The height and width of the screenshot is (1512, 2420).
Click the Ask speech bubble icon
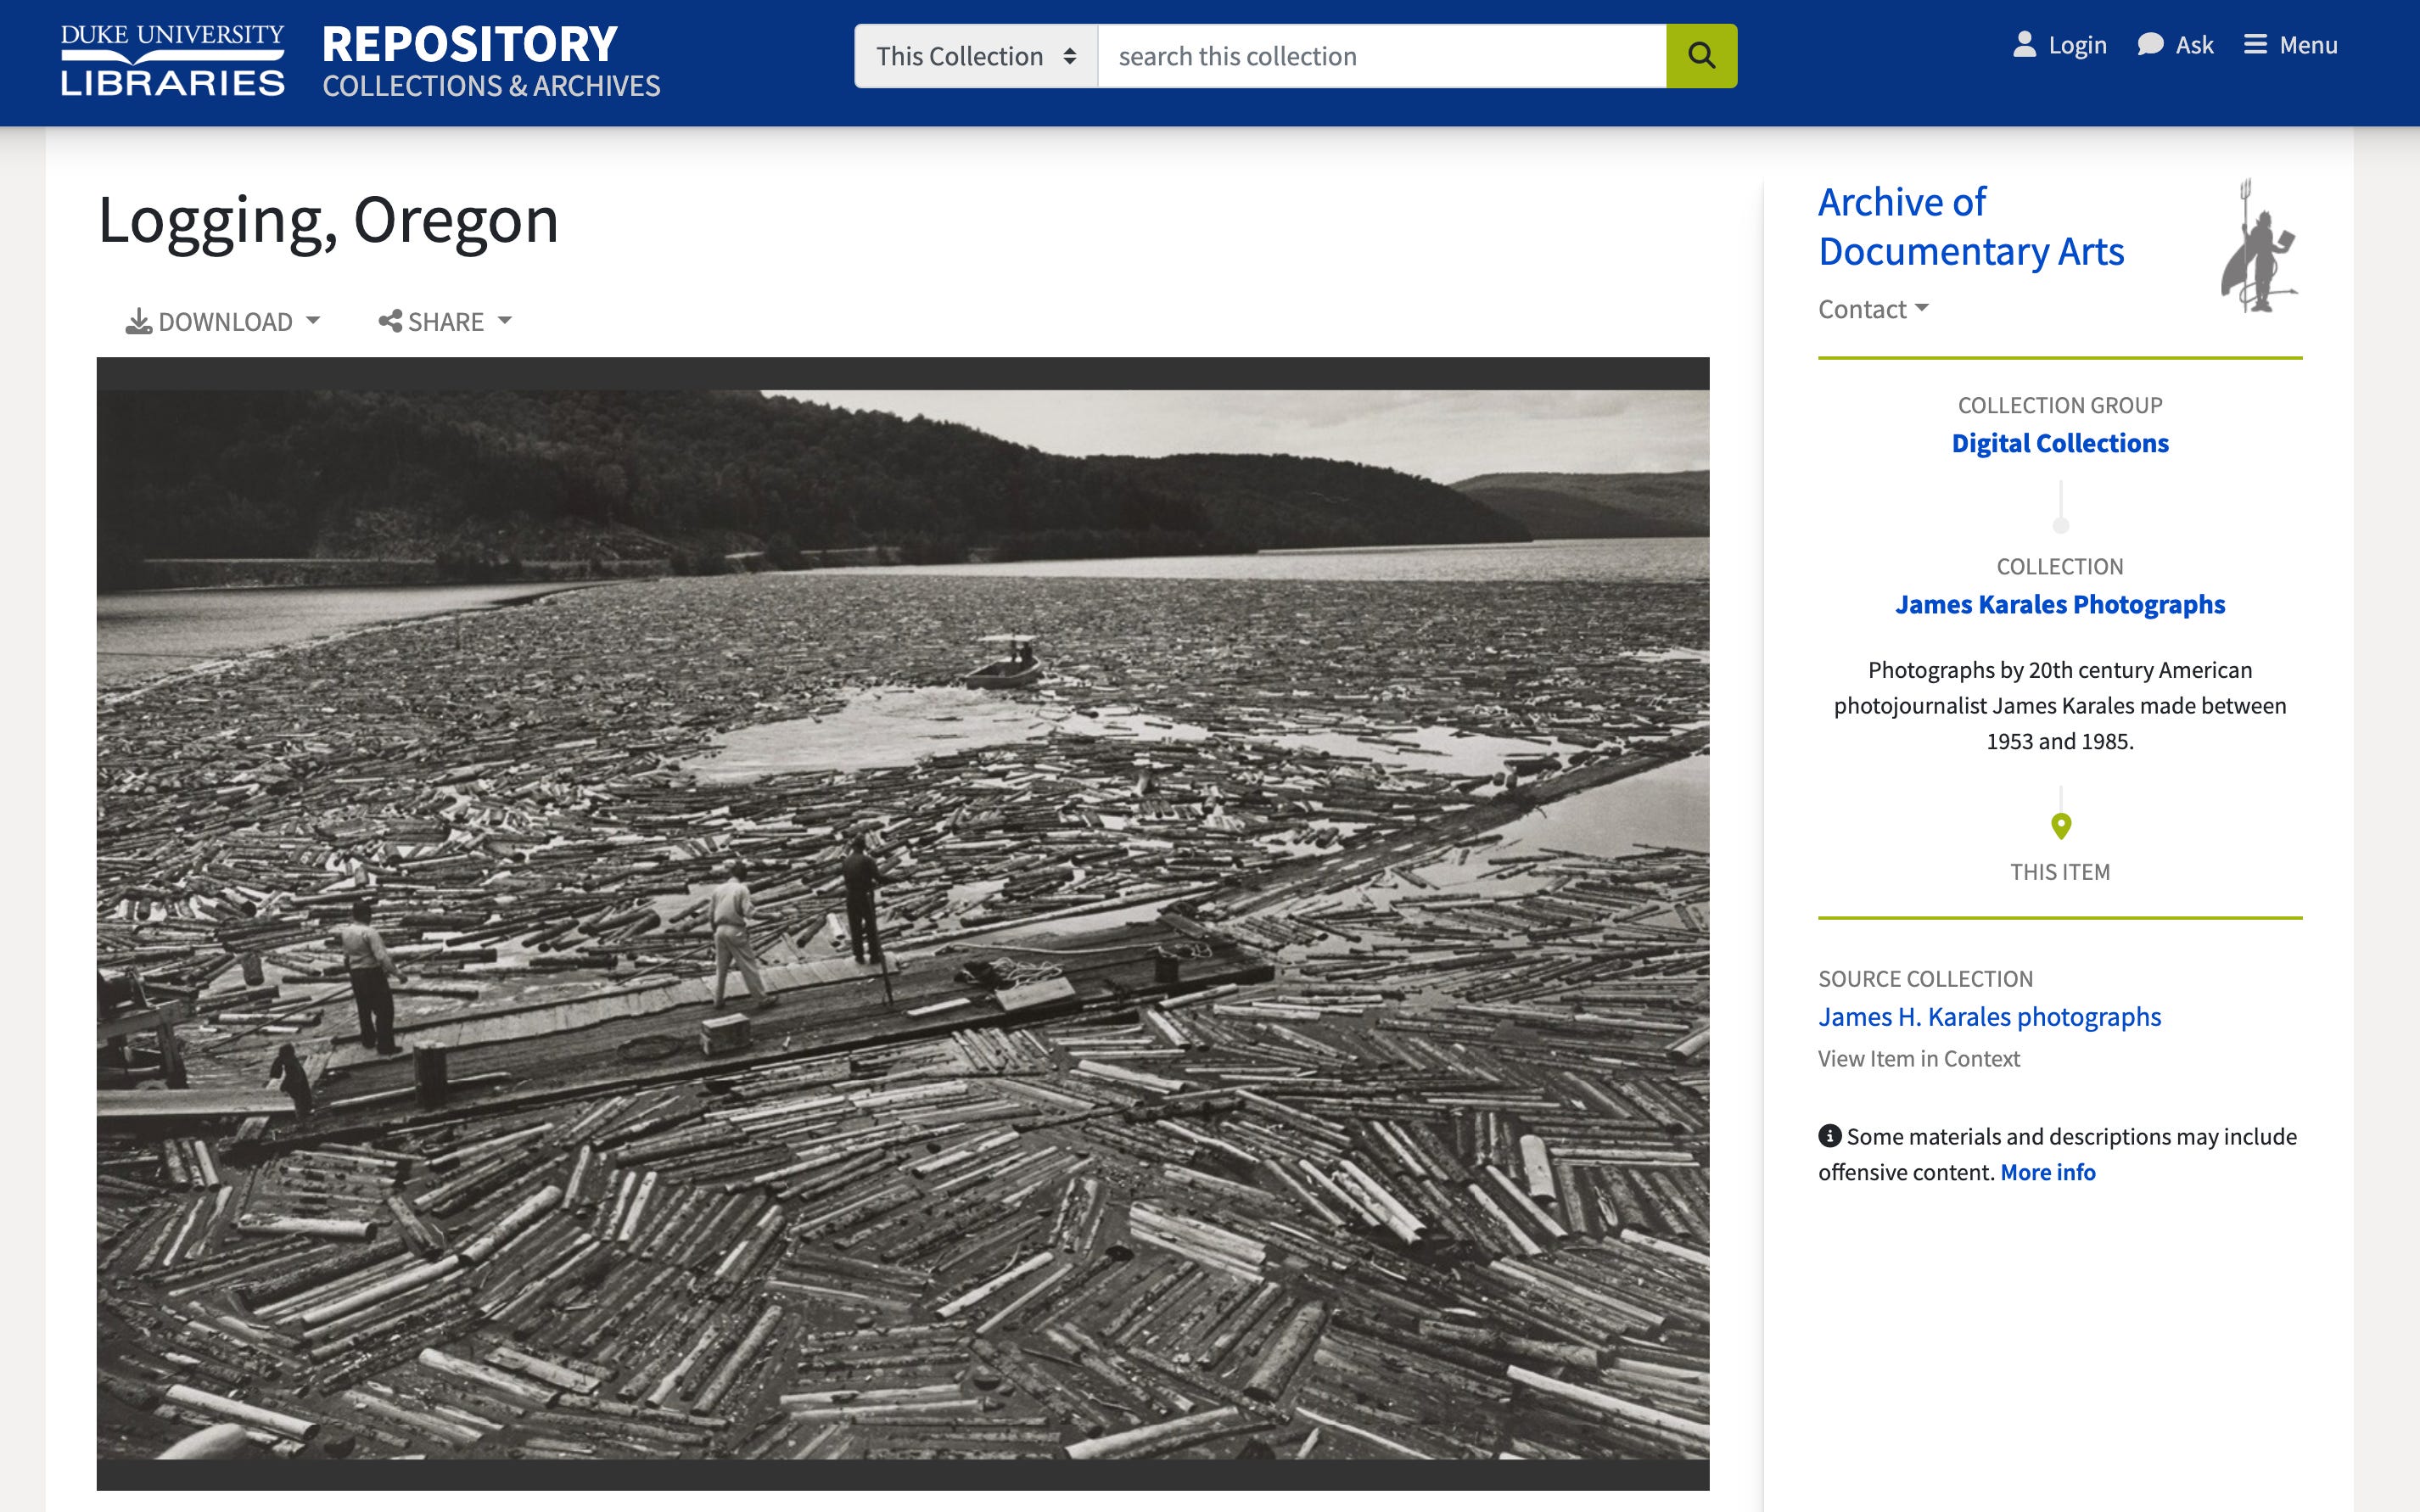pyautogui.click(x=2150, y=45)
